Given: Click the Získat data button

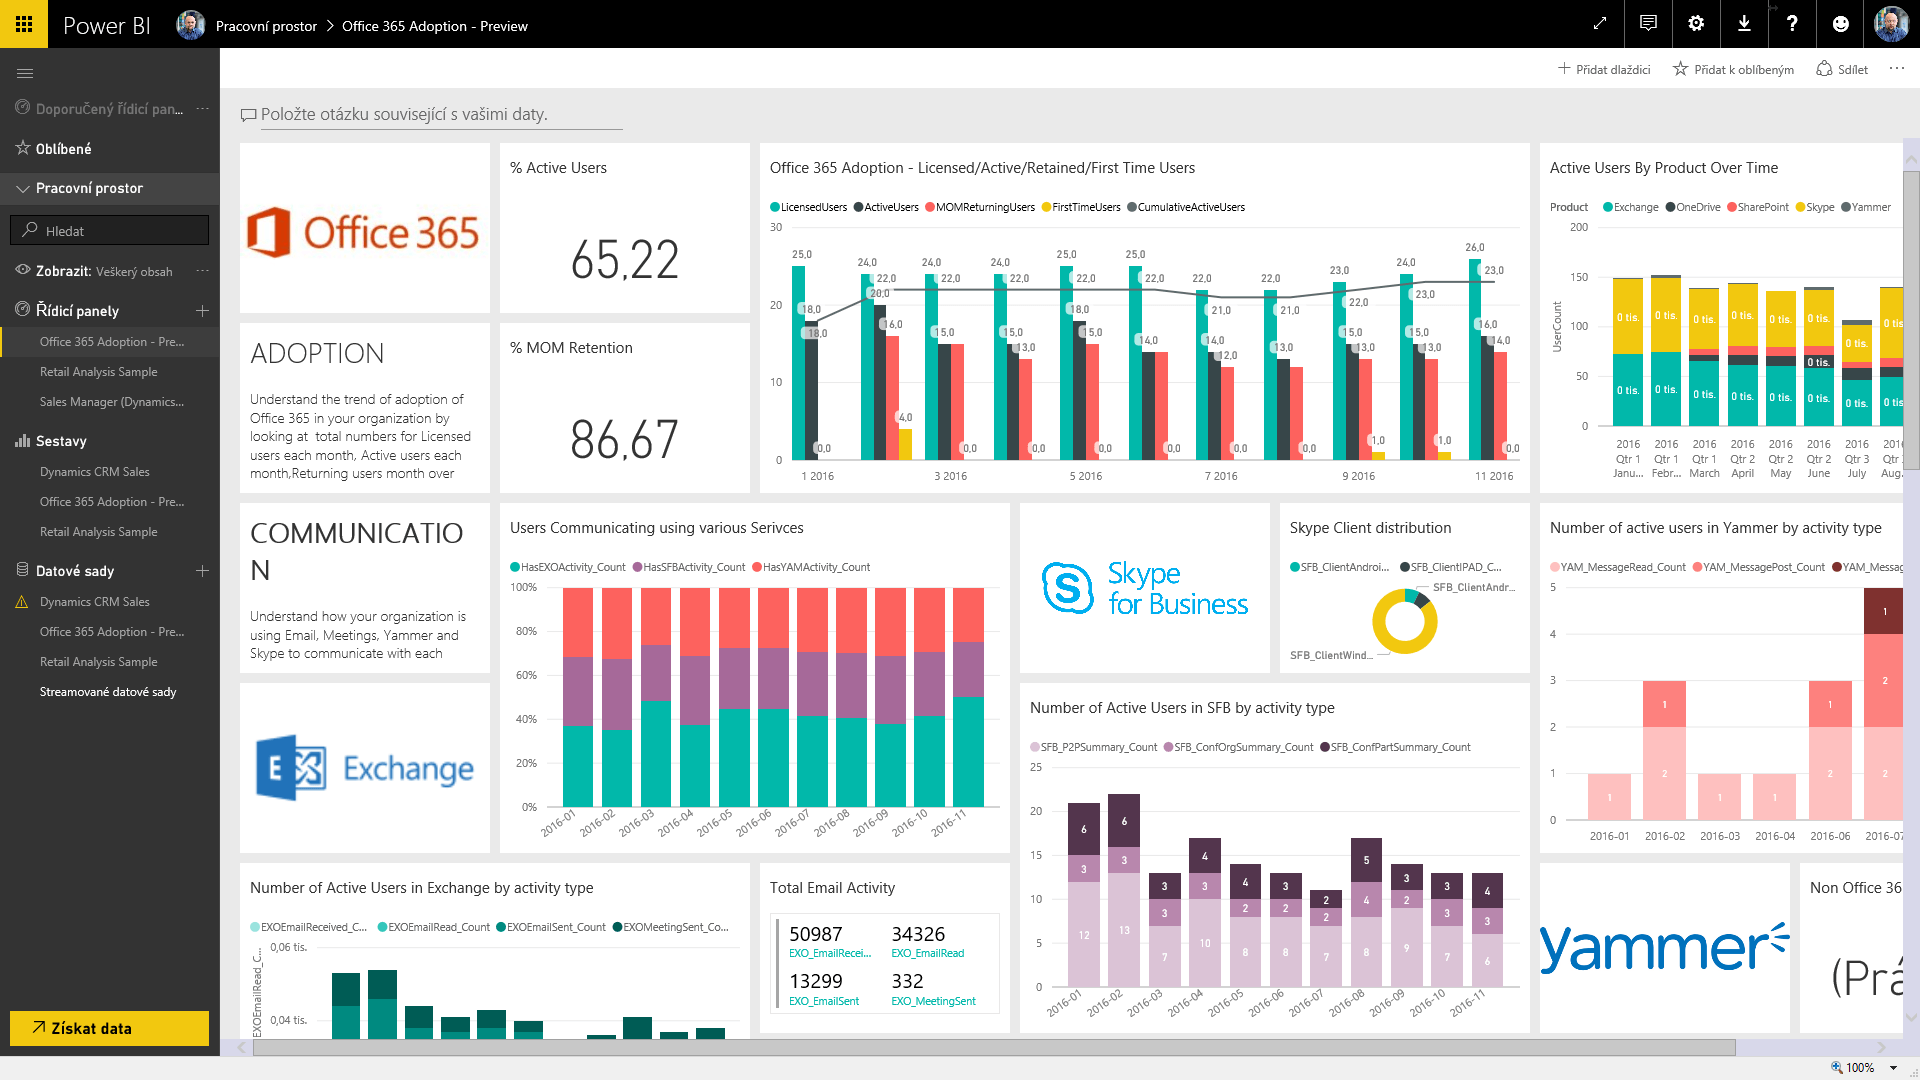Looking at the screenshot, I should (110, 1028).
